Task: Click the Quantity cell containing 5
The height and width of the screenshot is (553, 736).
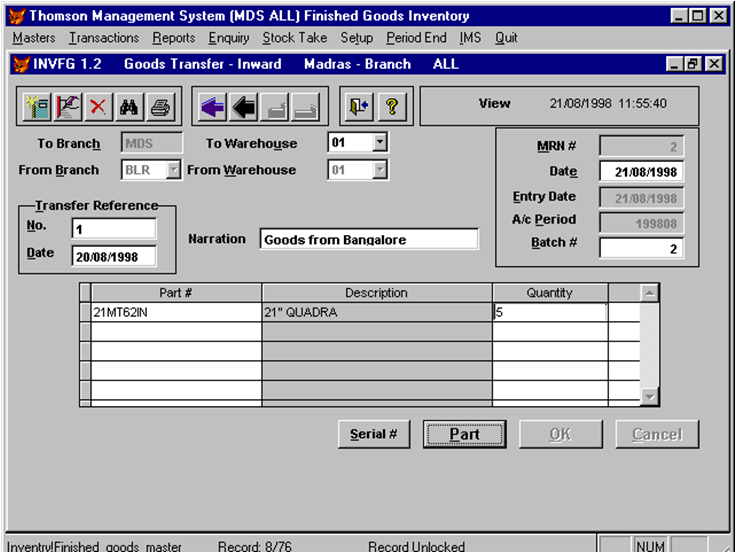Action: pyautogui.click(x=550, y=312)
